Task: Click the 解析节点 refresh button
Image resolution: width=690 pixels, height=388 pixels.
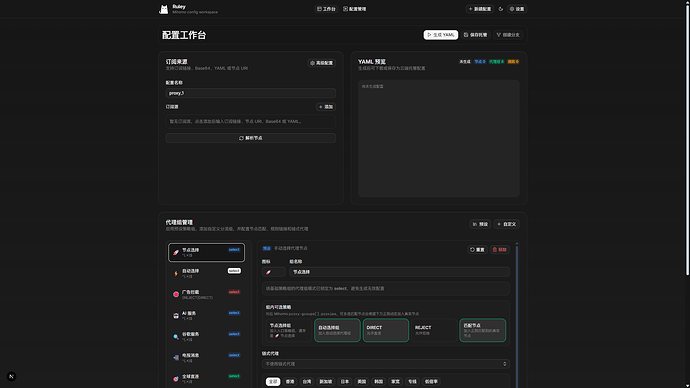Action: pyautogui.click(x=250, y=138)
